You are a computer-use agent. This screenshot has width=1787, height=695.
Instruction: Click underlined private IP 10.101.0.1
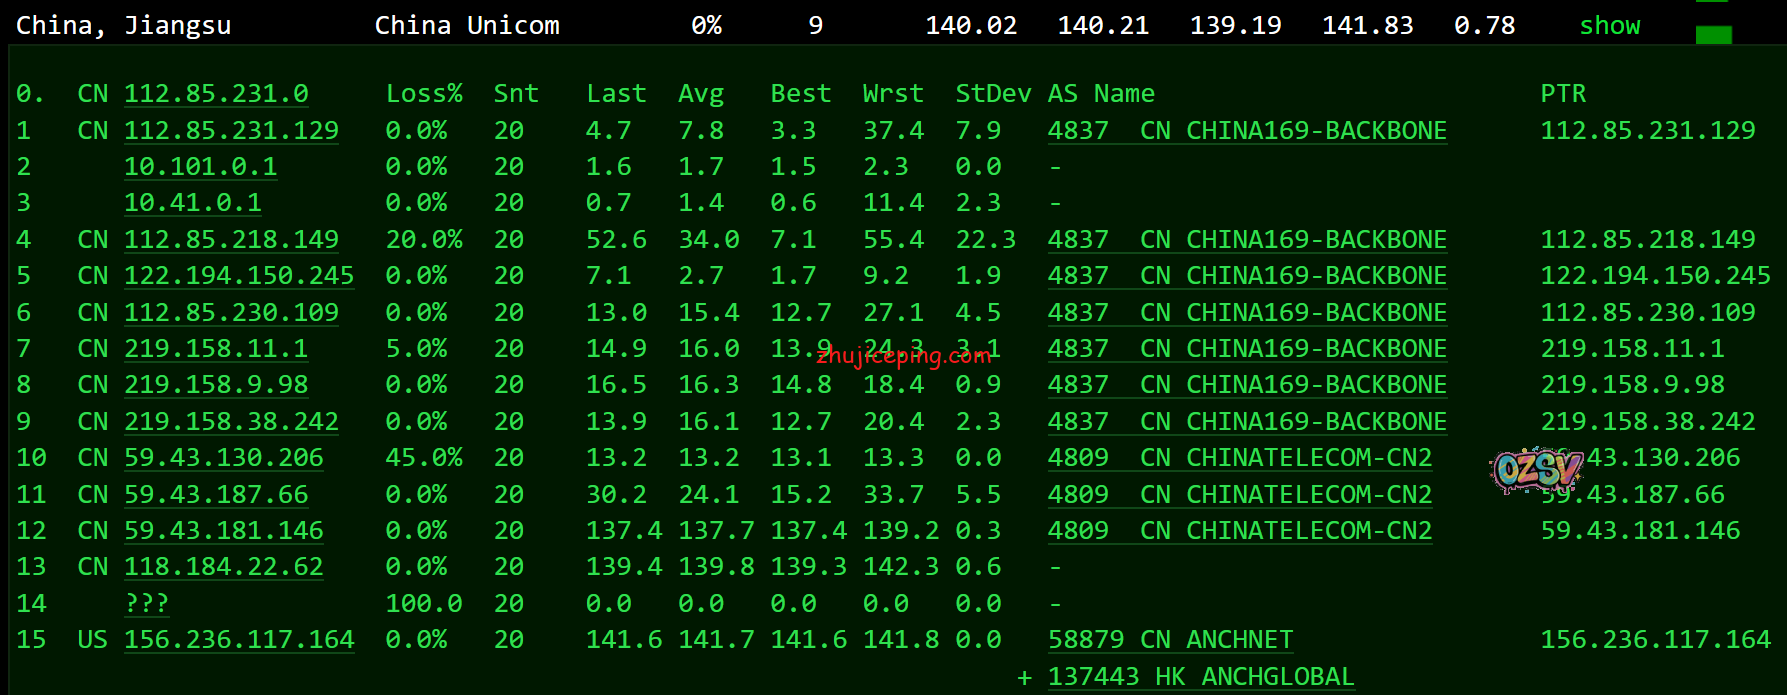click(200, 167)
